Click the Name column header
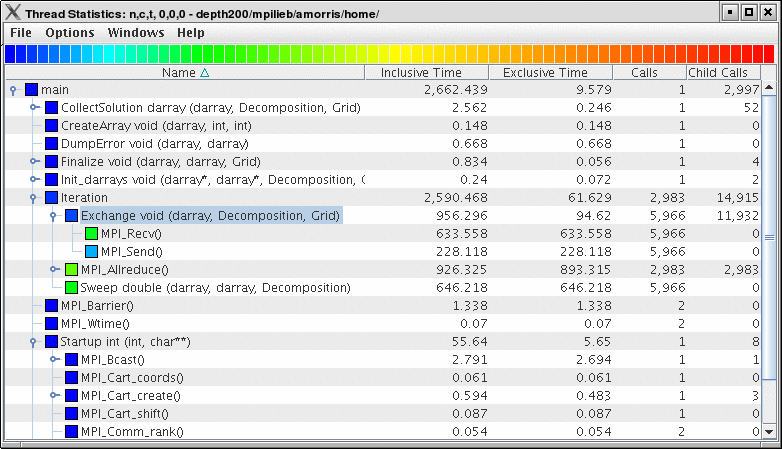Screen dimensions: 782x449 click(185, 73)
